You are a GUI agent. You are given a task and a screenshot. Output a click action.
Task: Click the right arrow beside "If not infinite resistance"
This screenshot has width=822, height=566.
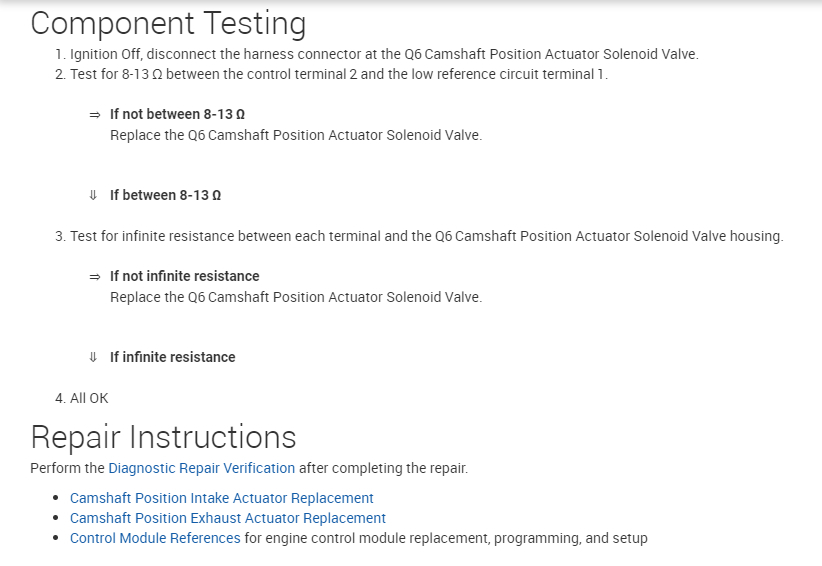click(94, 277)
